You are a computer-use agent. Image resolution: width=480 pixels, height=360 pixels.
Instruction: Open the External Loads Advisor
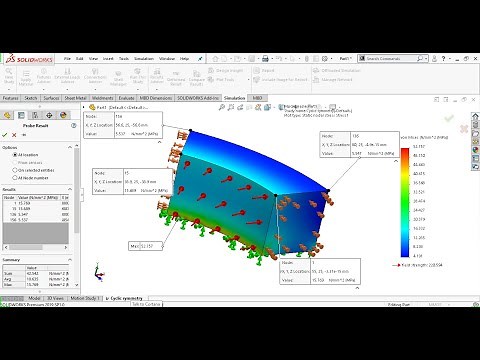(x=67, y=76)
